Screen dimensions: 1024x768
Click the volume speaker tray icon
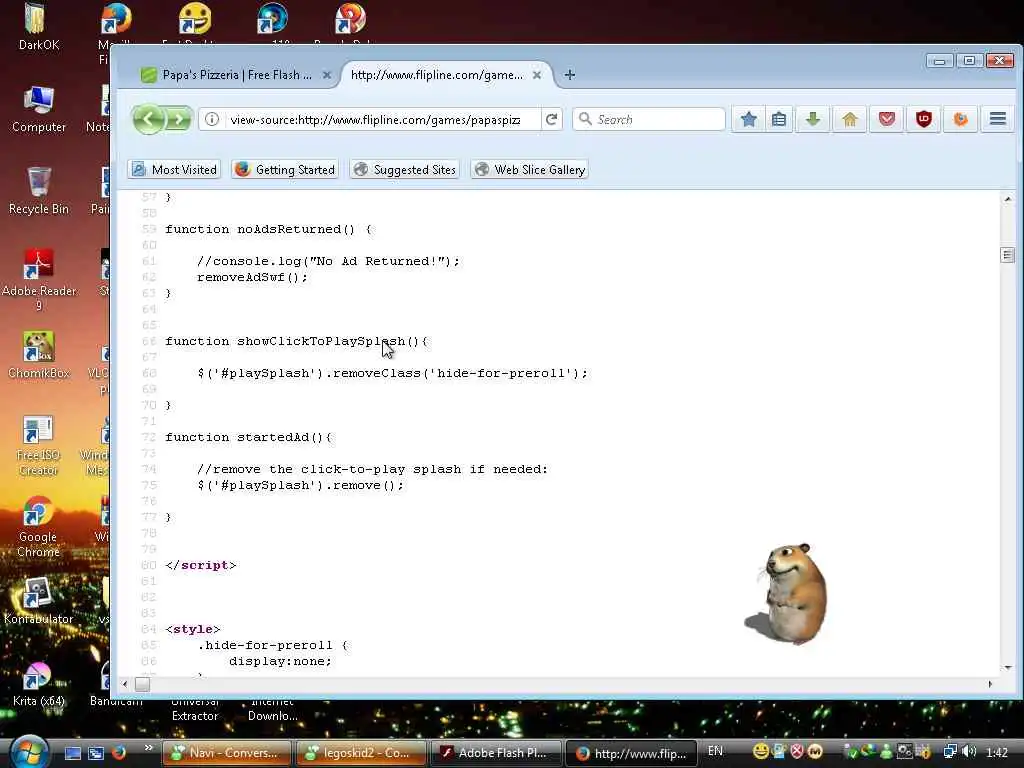(x=969, y=752)
